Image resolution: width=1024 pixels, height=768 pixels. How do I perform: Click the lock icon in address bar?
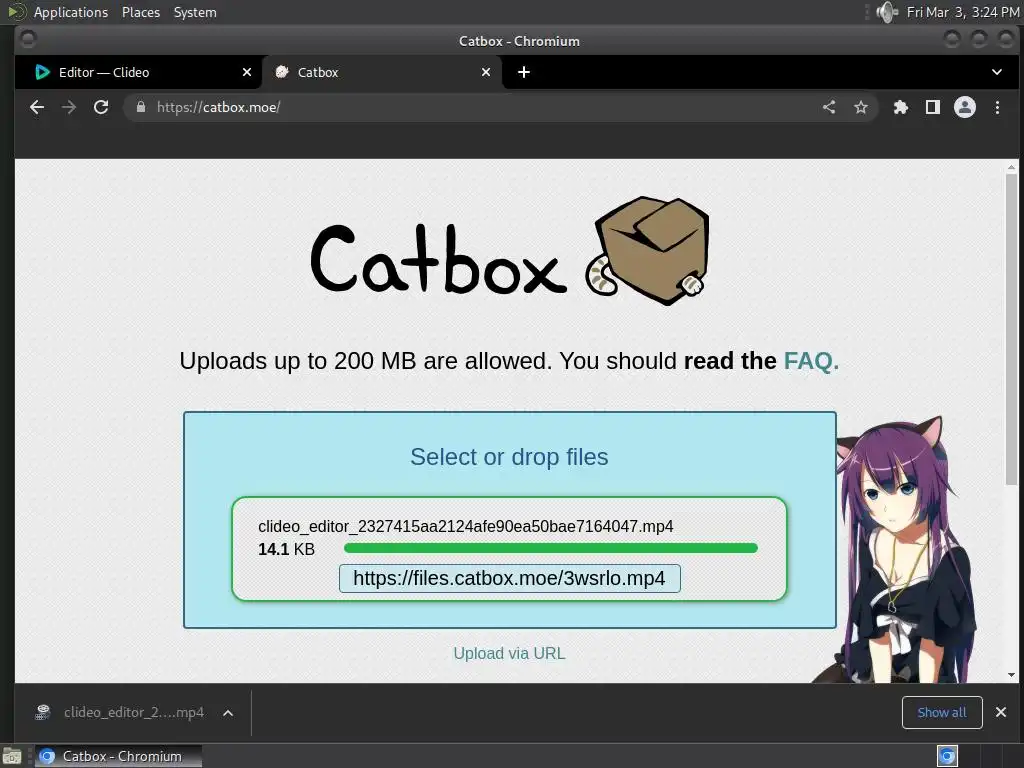[140, 107]
